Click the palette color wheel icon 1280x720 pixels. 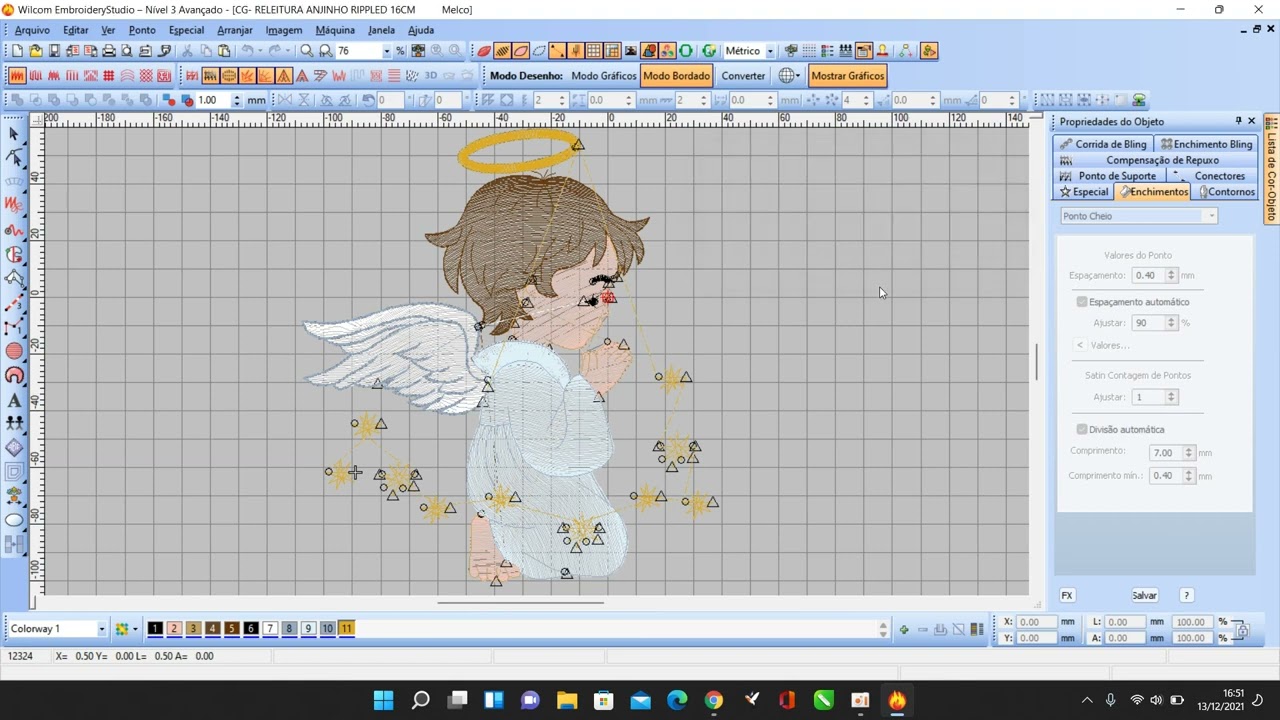point(122,629)
